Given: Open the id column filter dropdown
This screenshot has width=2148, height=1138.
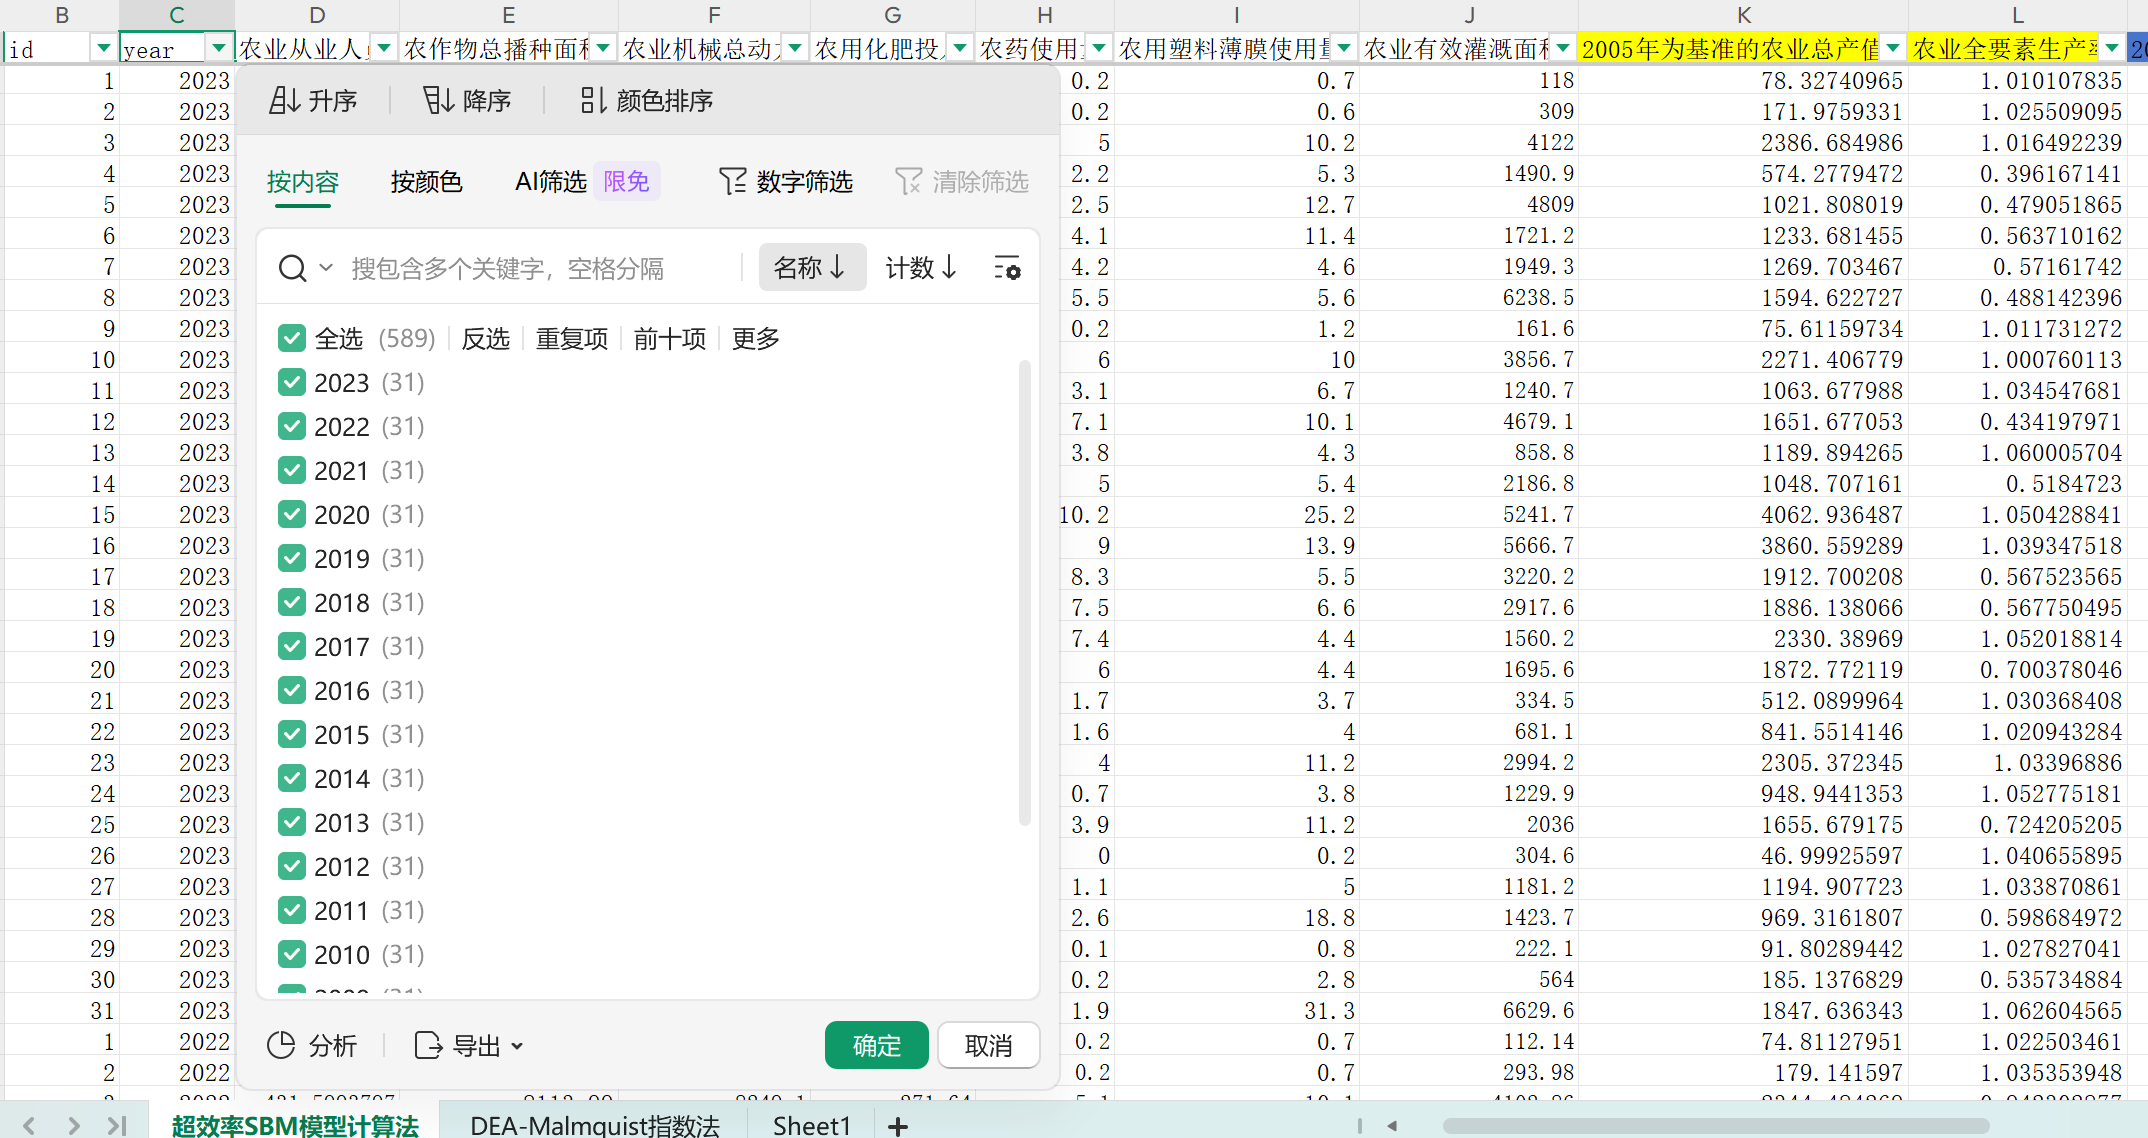Looking at the screenshot, I should tap(103, 47).
